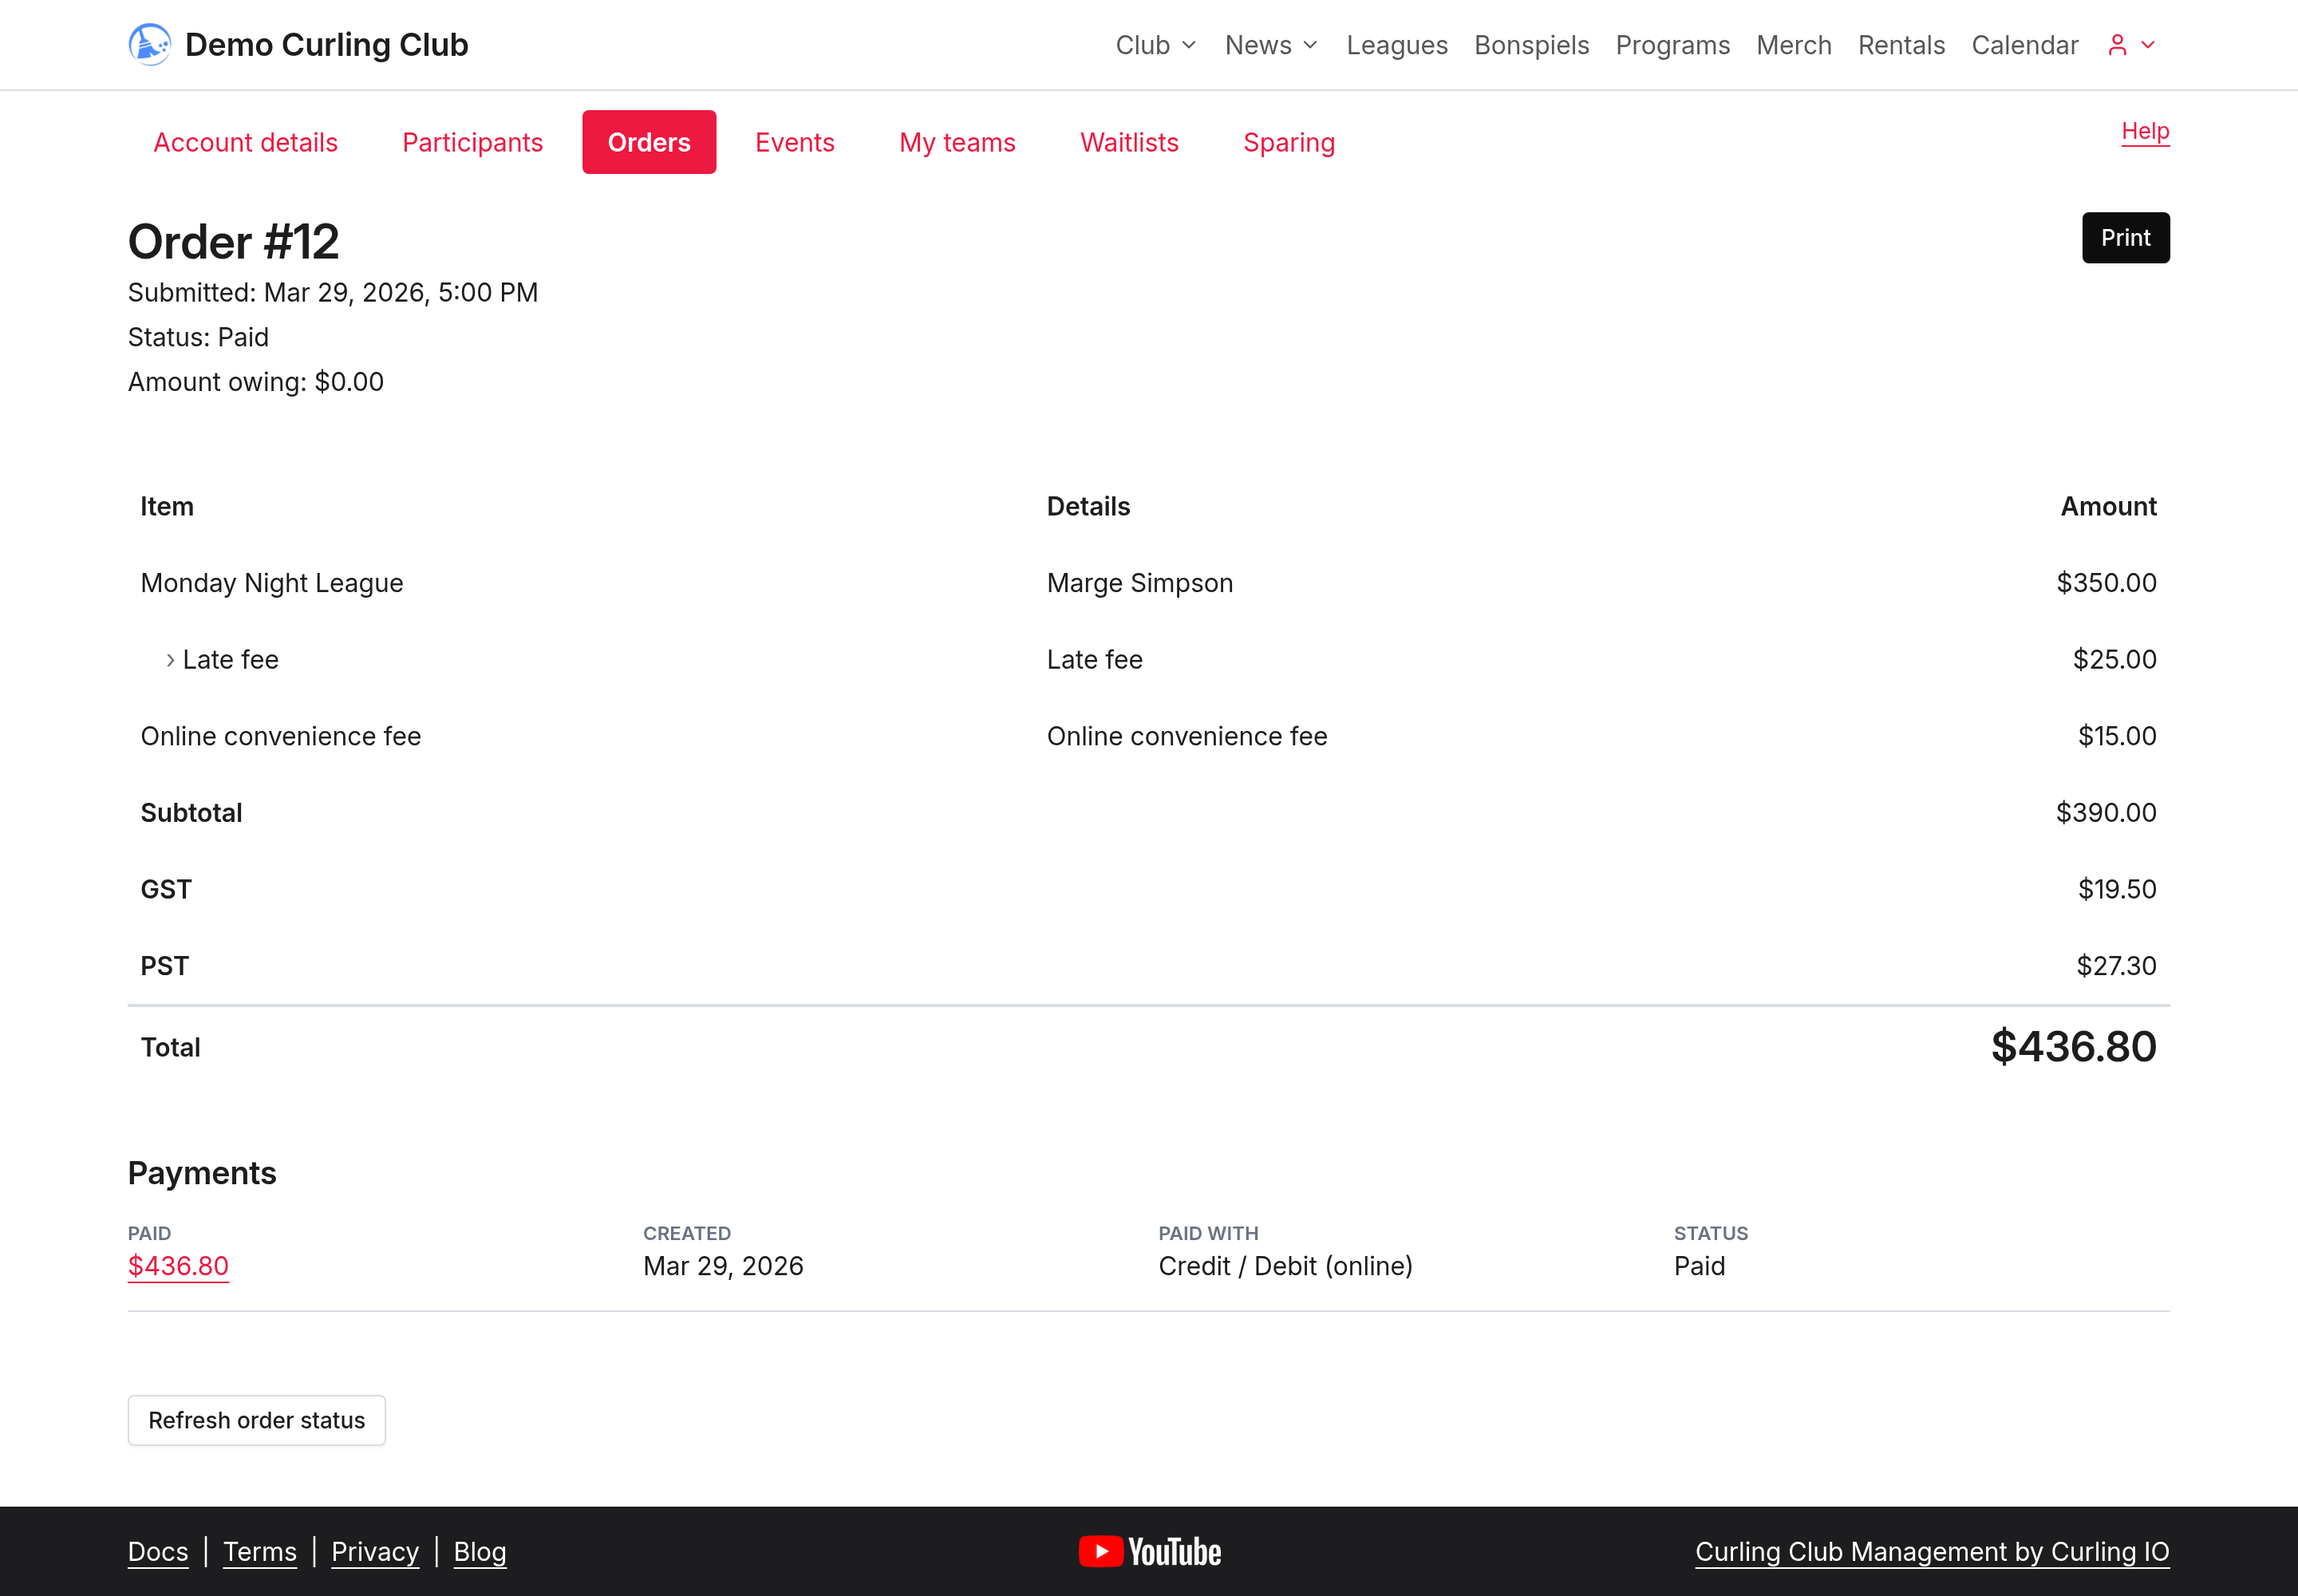The width and height of the screenshot is (2298, 1596).
Task: Open the $436.80 payment link
Action: (178, 1266)
